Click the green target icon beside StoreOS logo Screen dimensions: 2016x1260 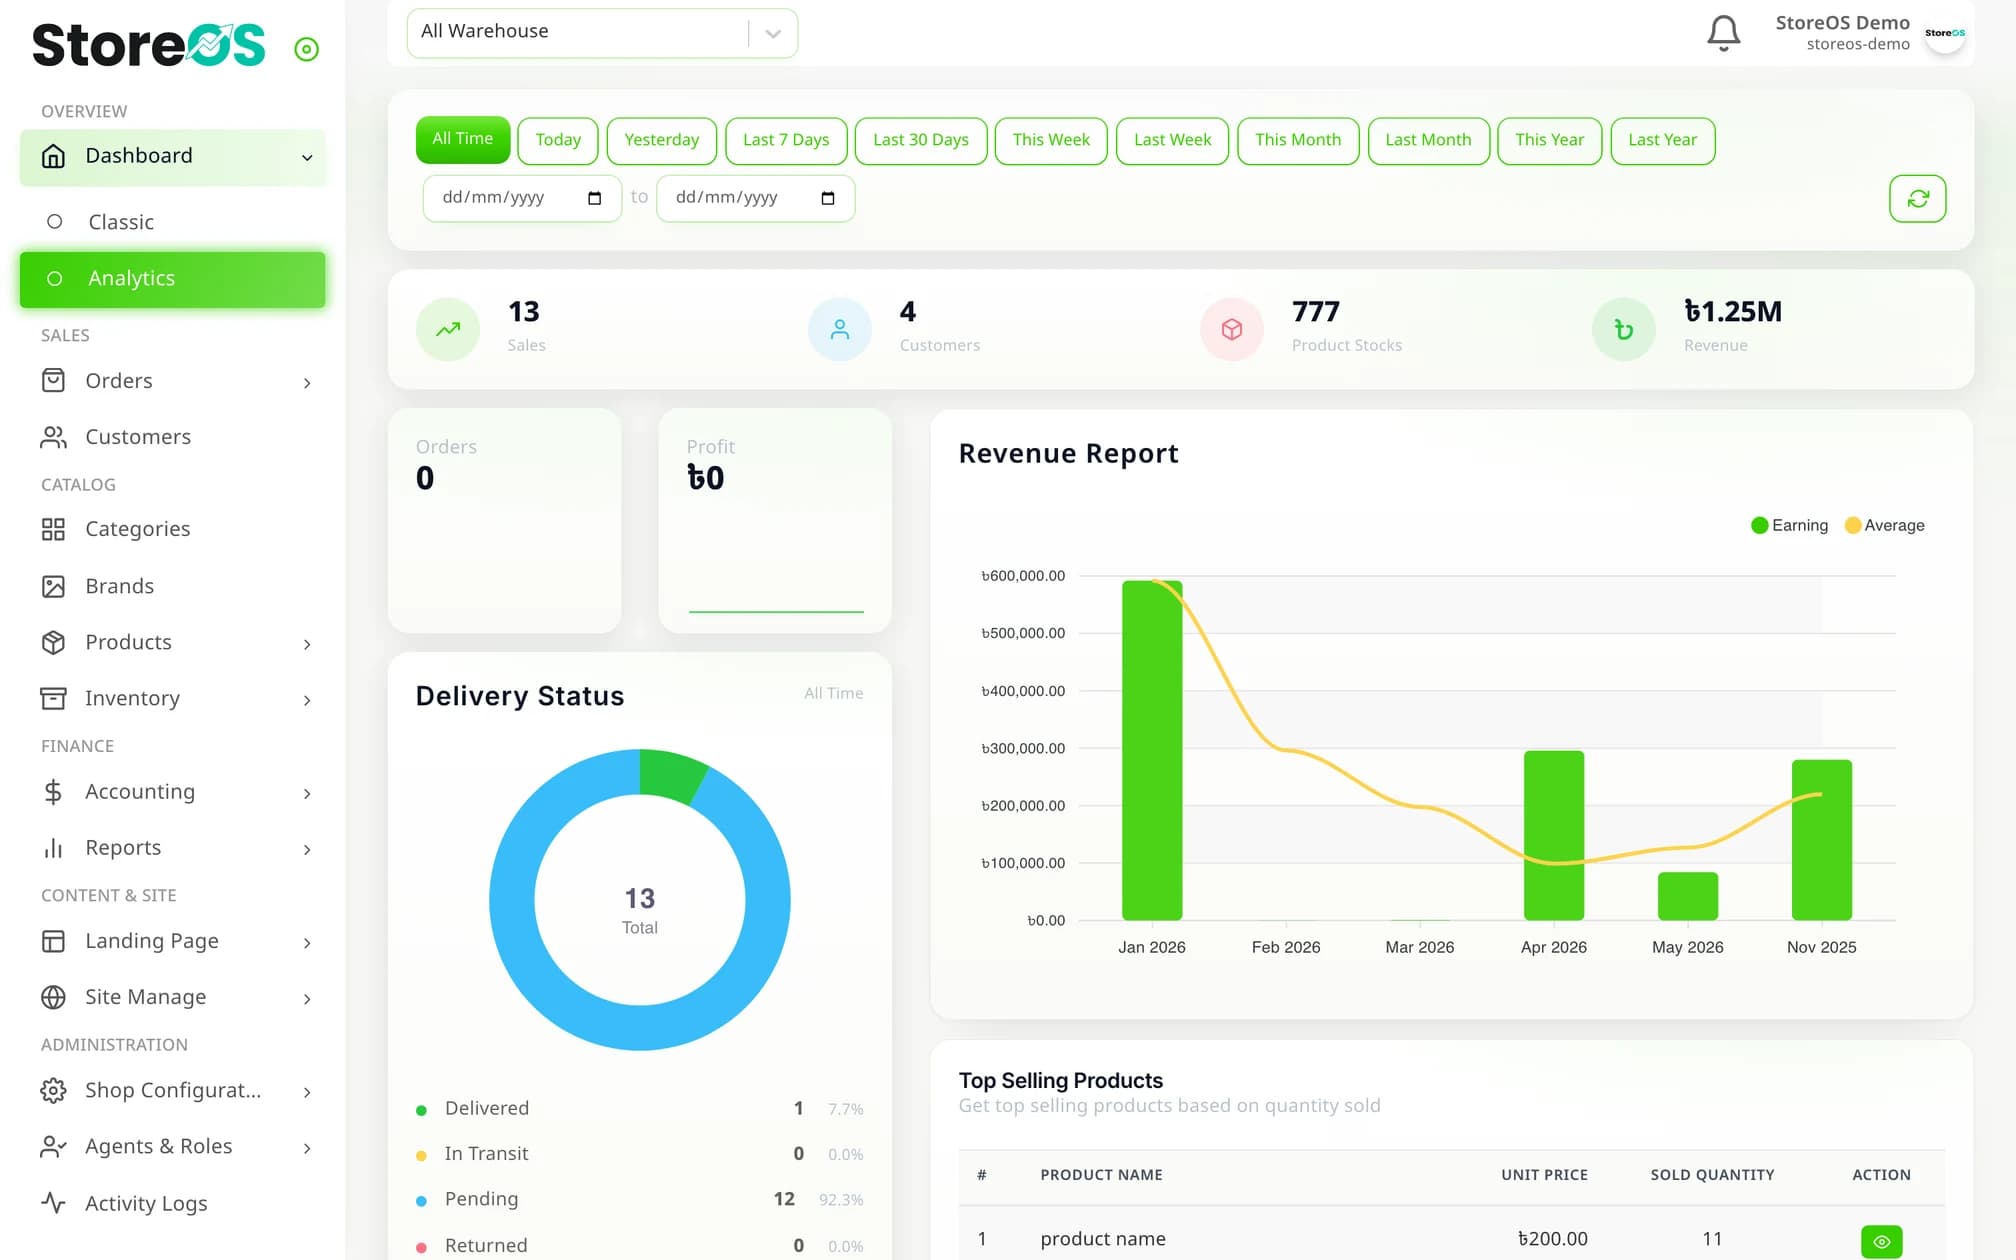pos(307,49)
